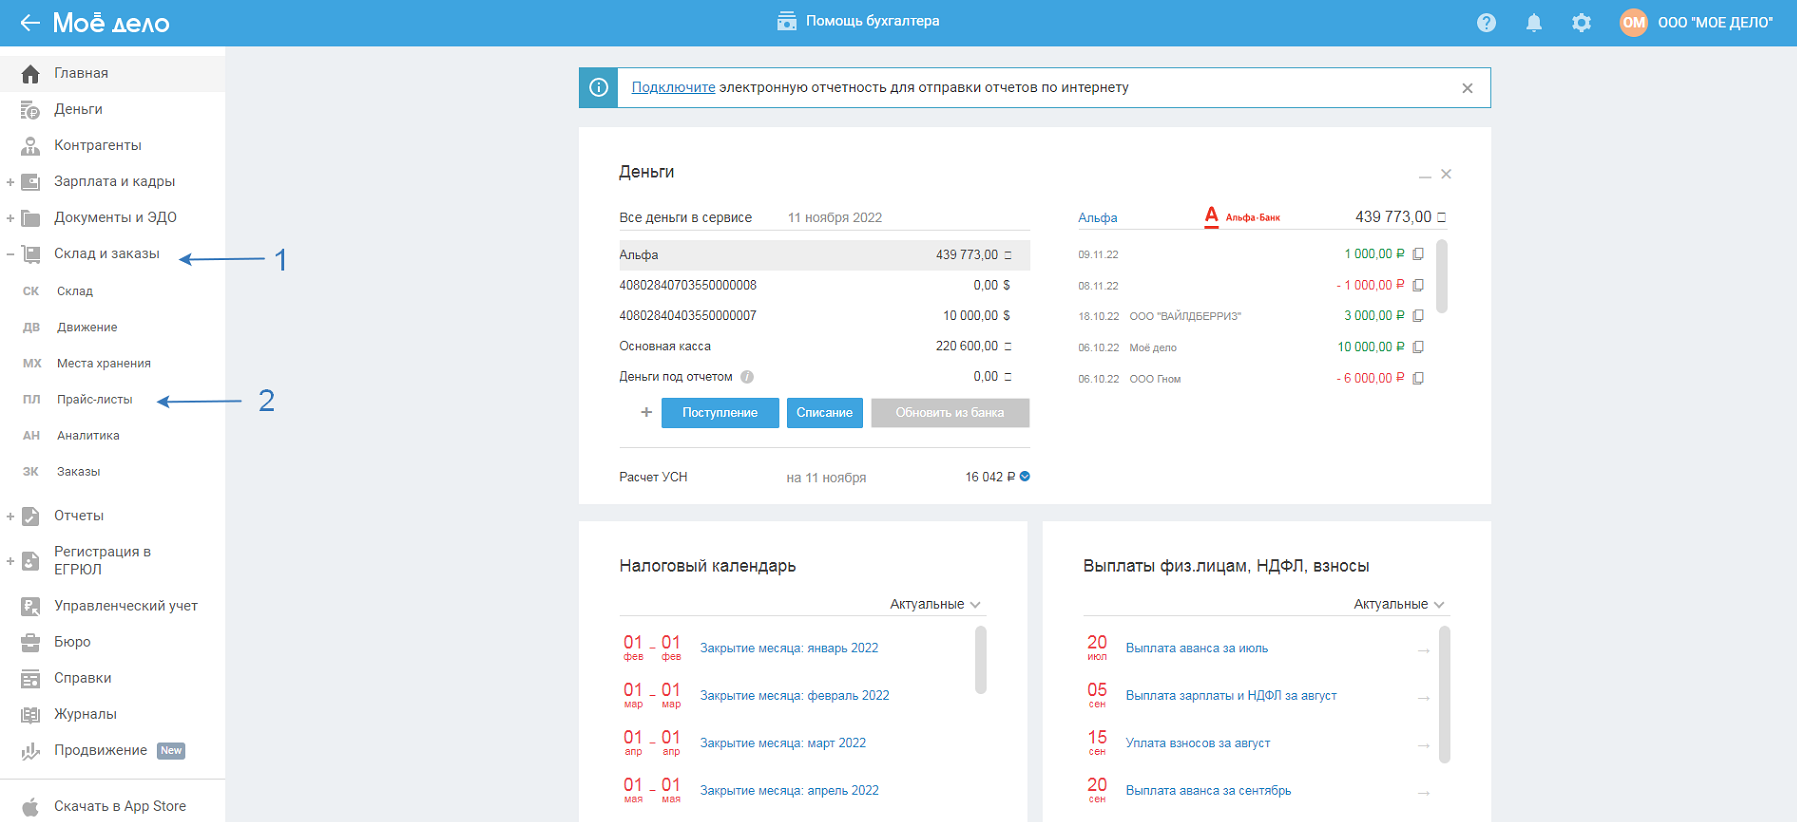Screen dimensions: 1797x822
Task: Open Прайс-листы in the sidebar
Action: (94, 399)
